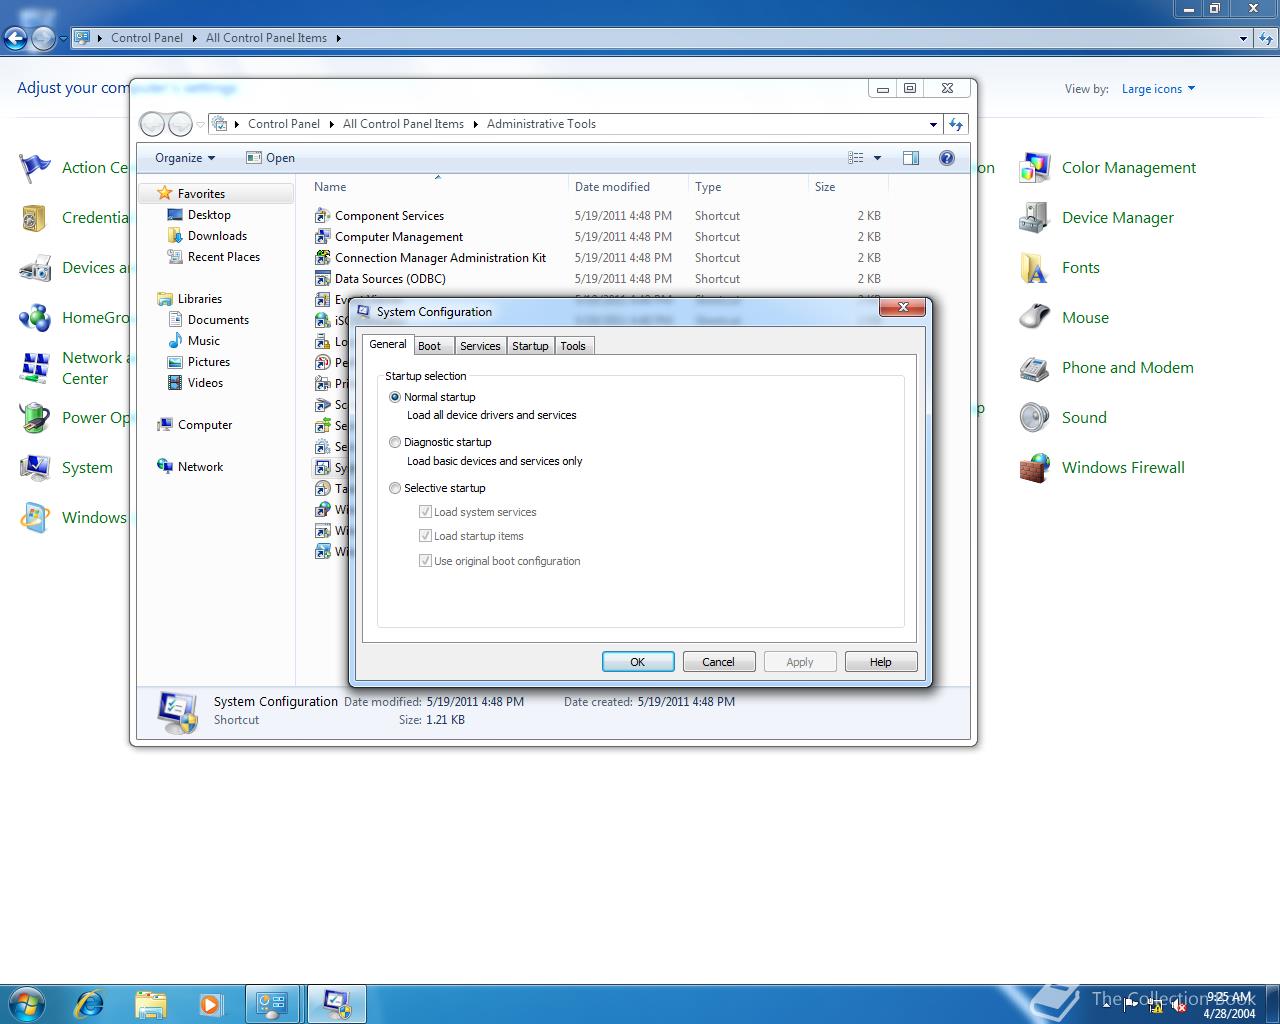This screenshot has width=1280, height=1024.
Task: Select the Diagnostic startup radio button
Action: (x=395, y=442)
